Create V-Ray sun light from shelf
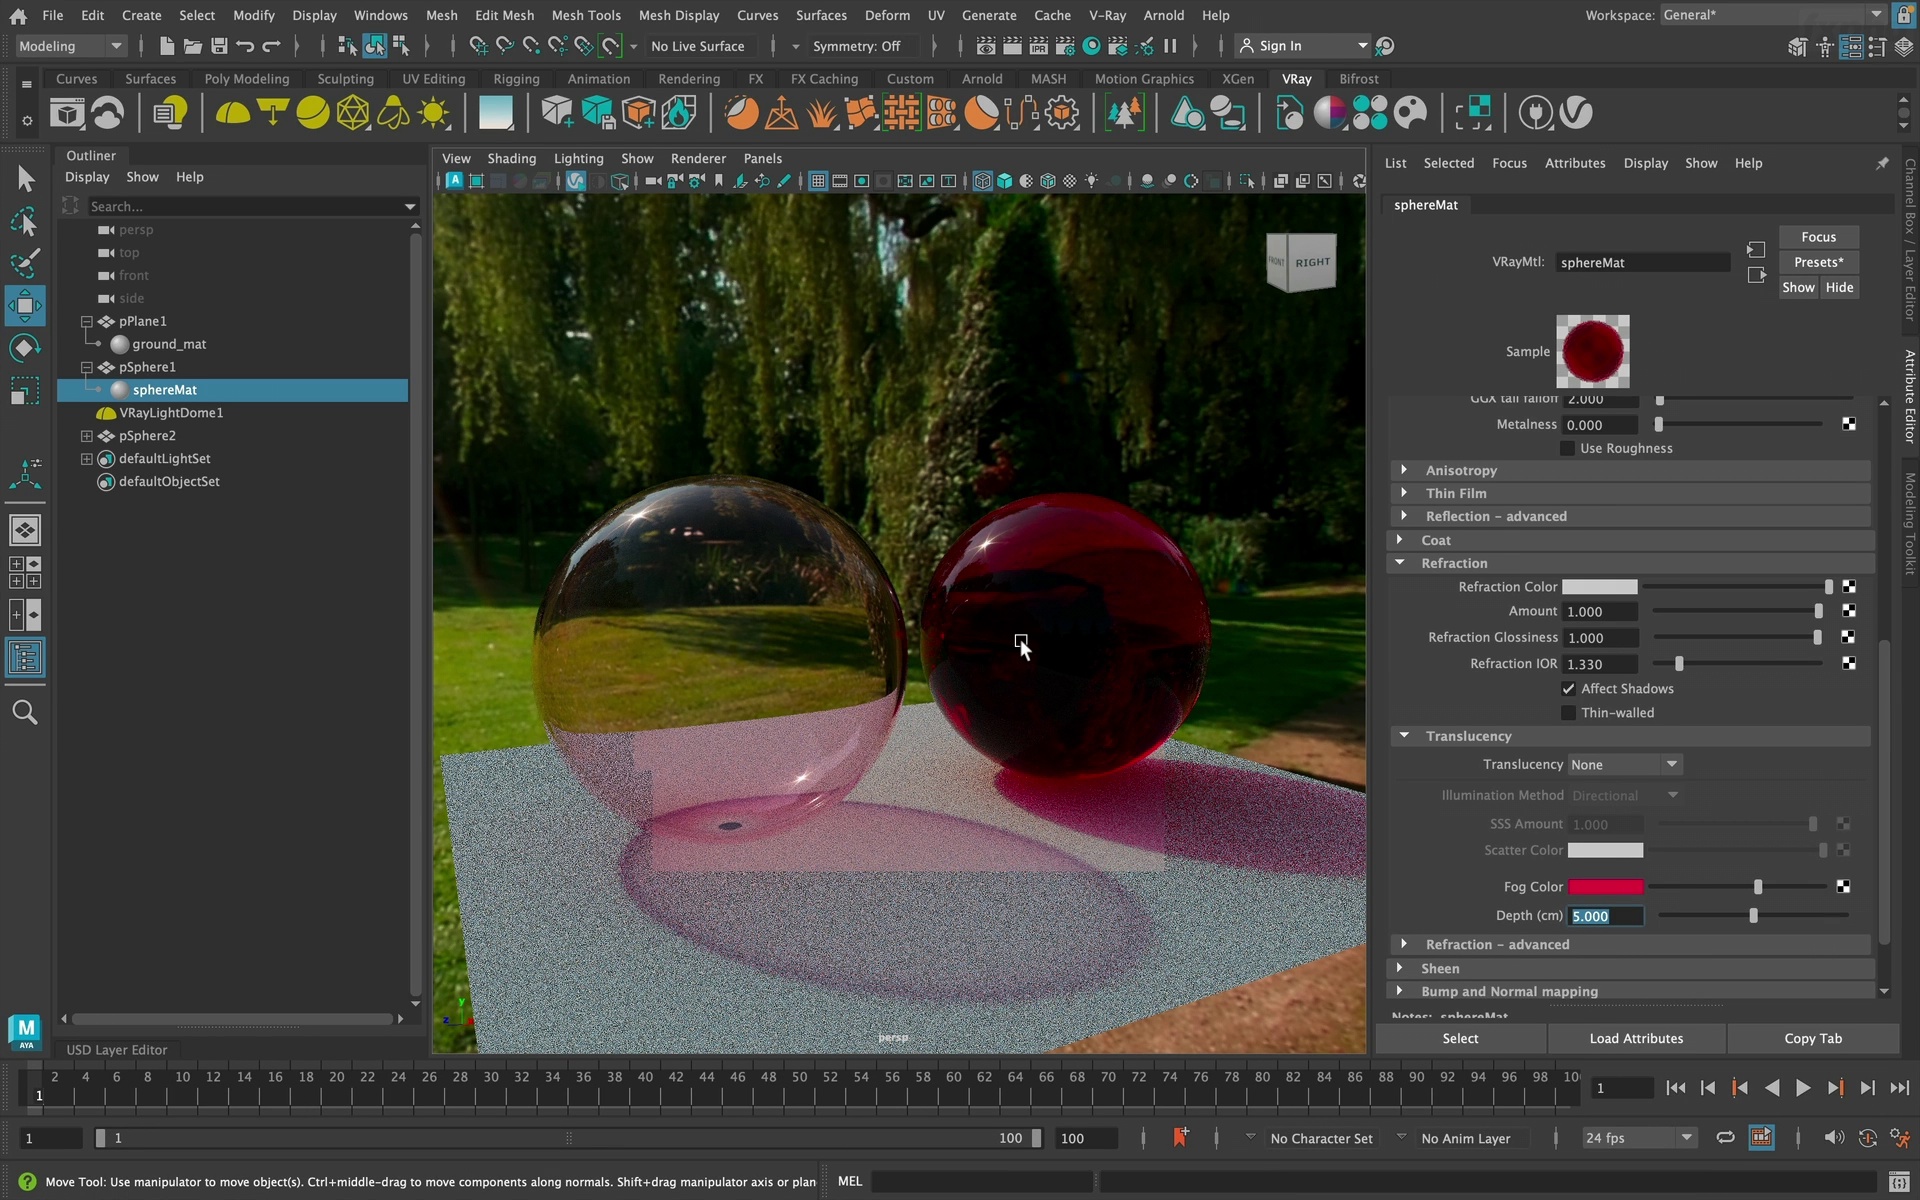Screen dimensions: 1920x1200 [433, 113]
